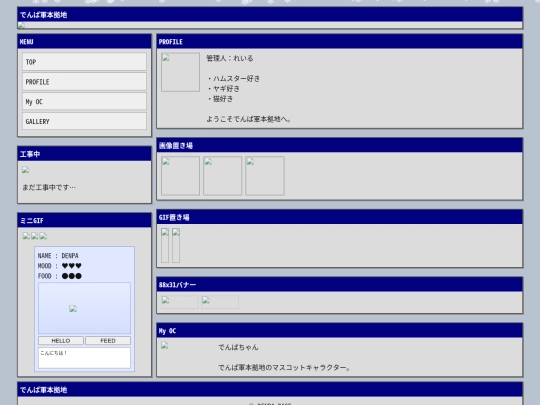Click the profile avatar image
This screenshot has height=405, width=540.
pos(180,72)
